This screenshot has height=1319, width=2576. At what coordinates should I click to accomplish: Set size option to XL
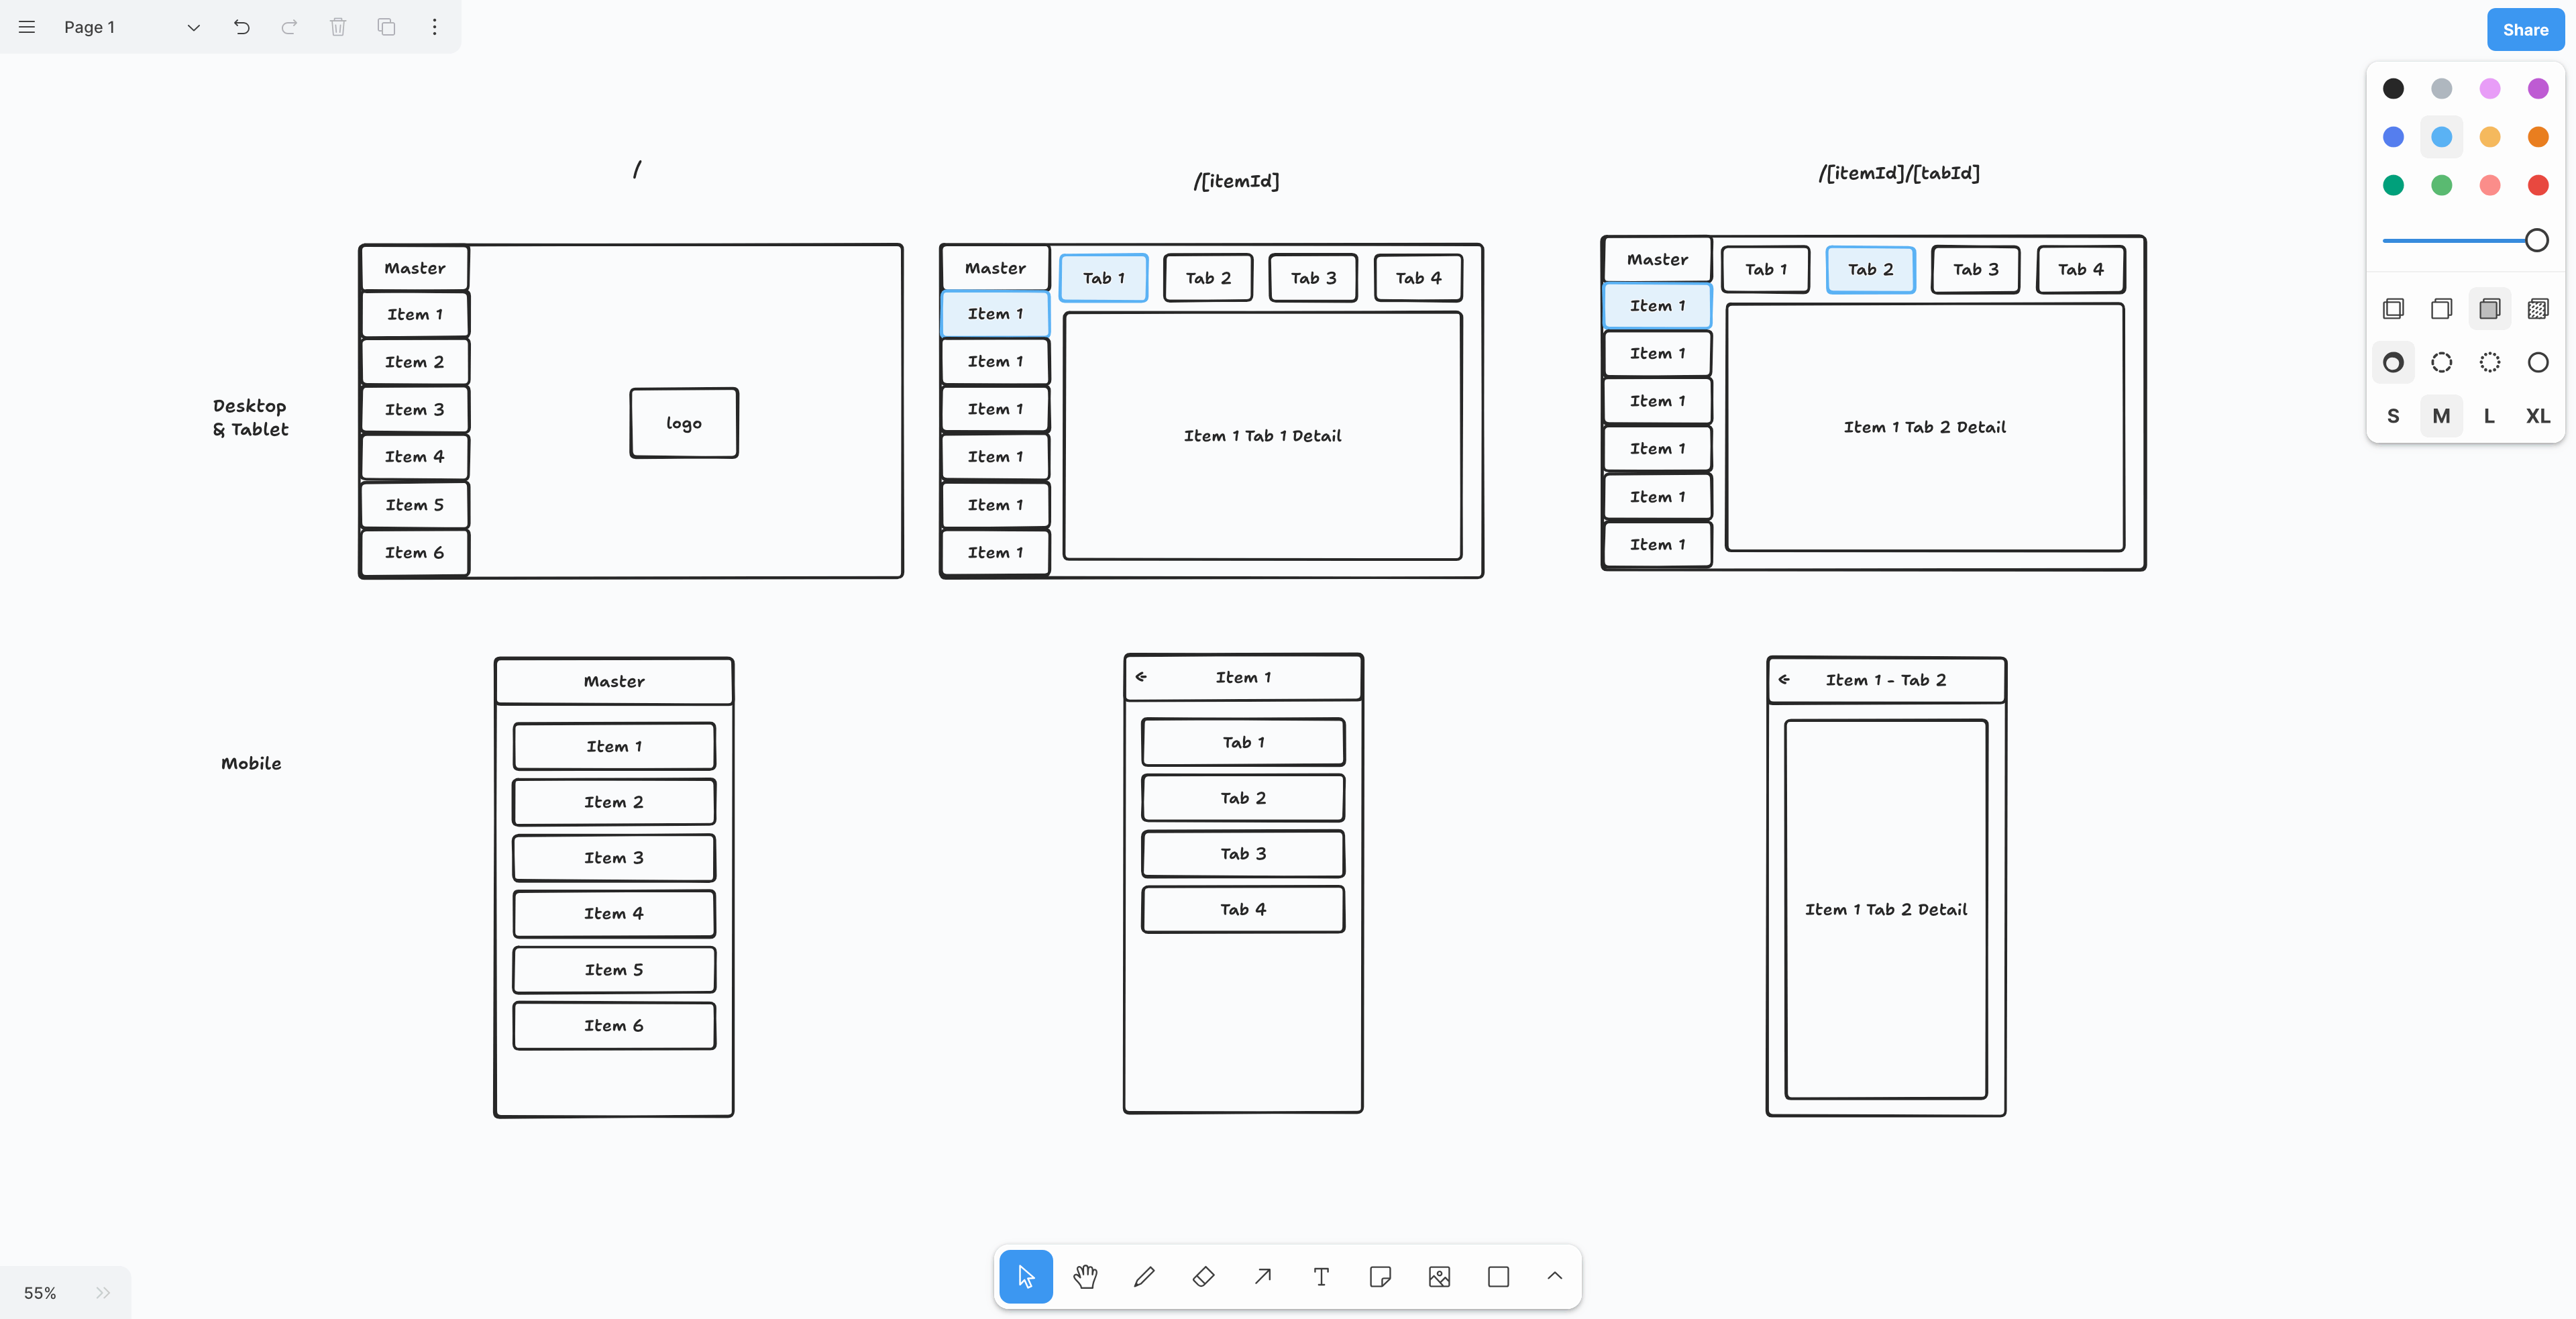point(2537,416)
